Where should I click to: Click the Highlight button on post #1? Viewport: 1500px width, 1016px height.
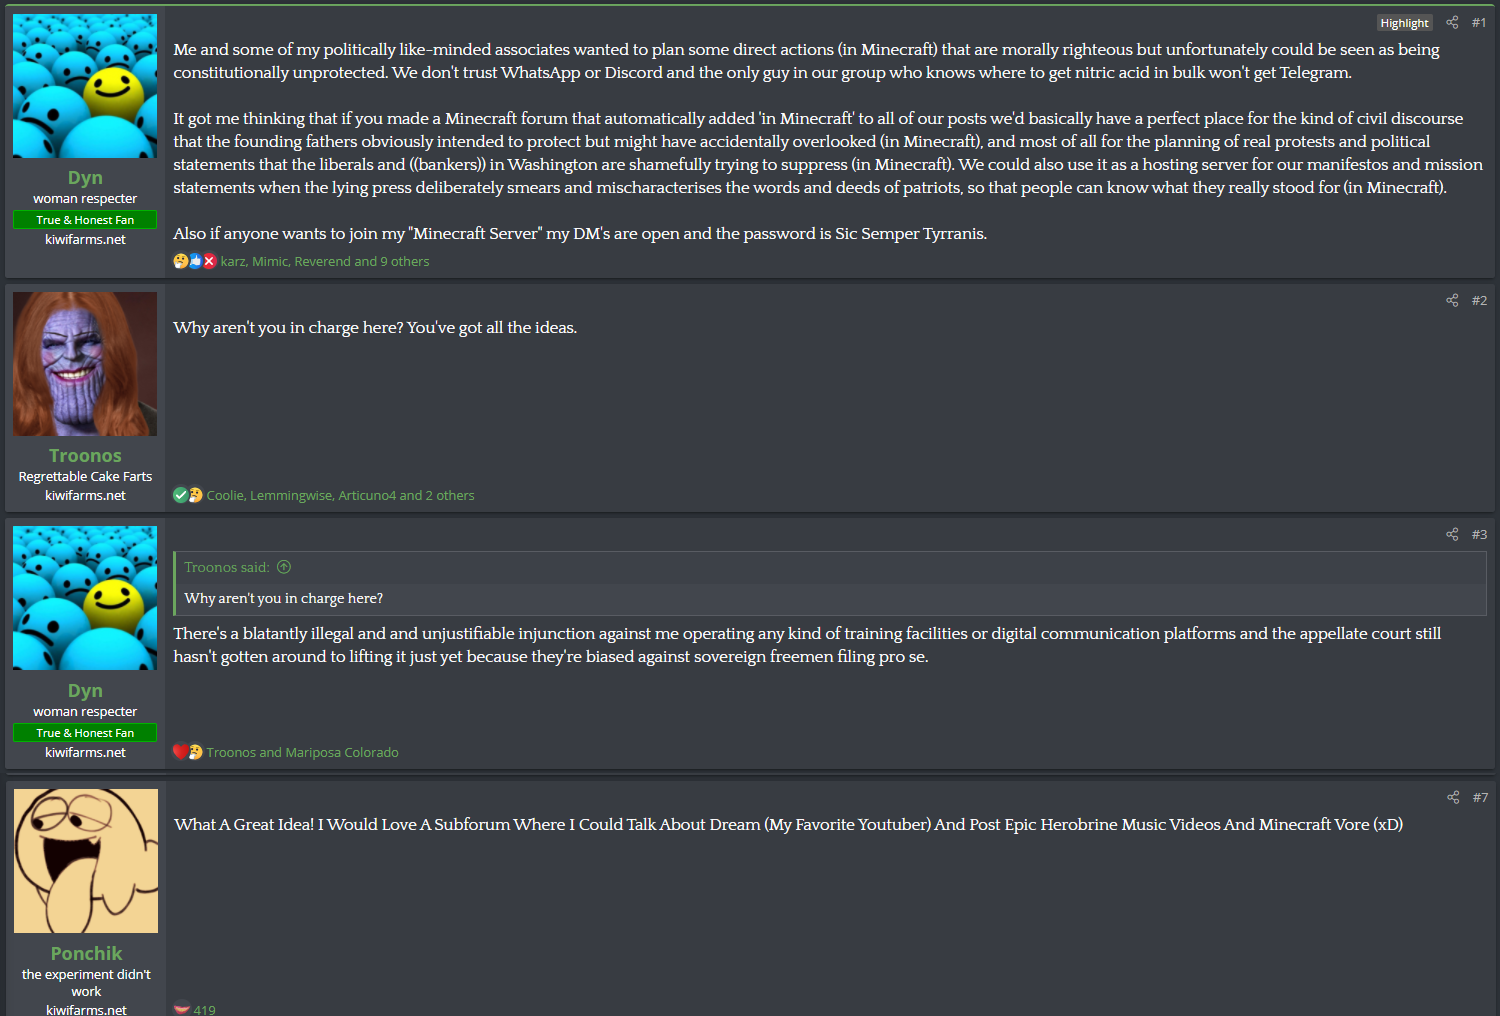[x=1404, y=23]
